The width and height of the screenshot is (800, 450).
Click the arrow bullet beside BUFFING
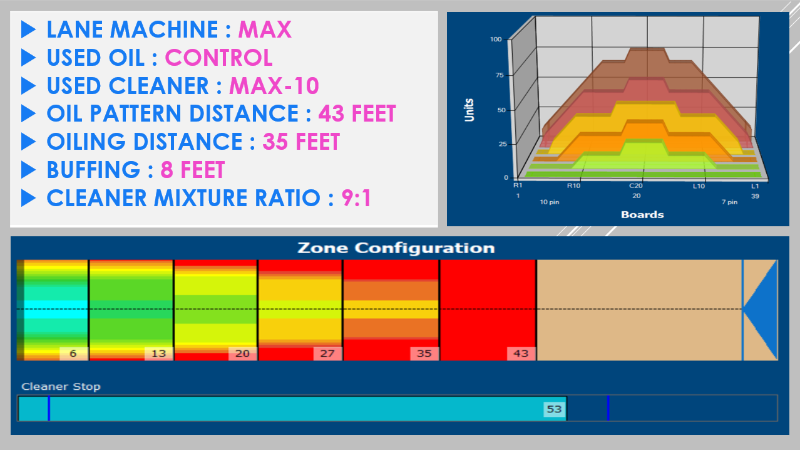29,170
